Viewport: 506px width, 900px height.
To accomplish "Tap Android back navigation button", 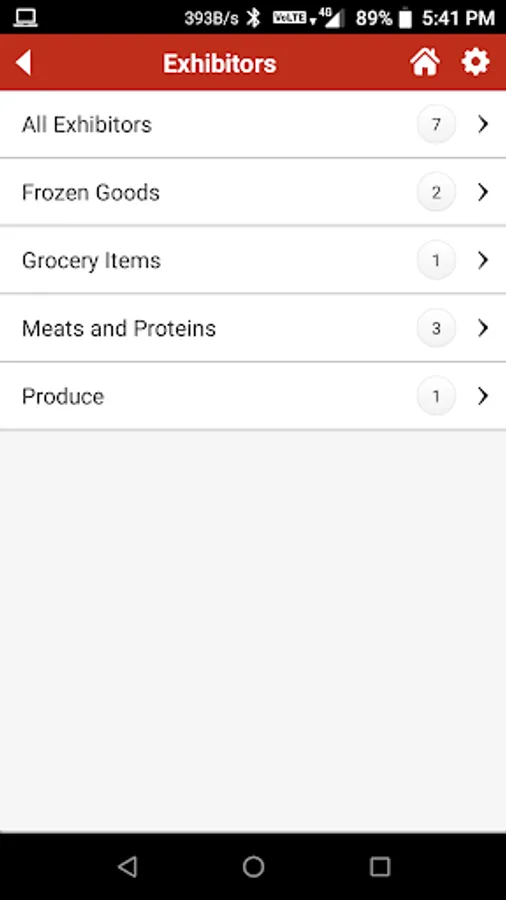I will [127, 866].
